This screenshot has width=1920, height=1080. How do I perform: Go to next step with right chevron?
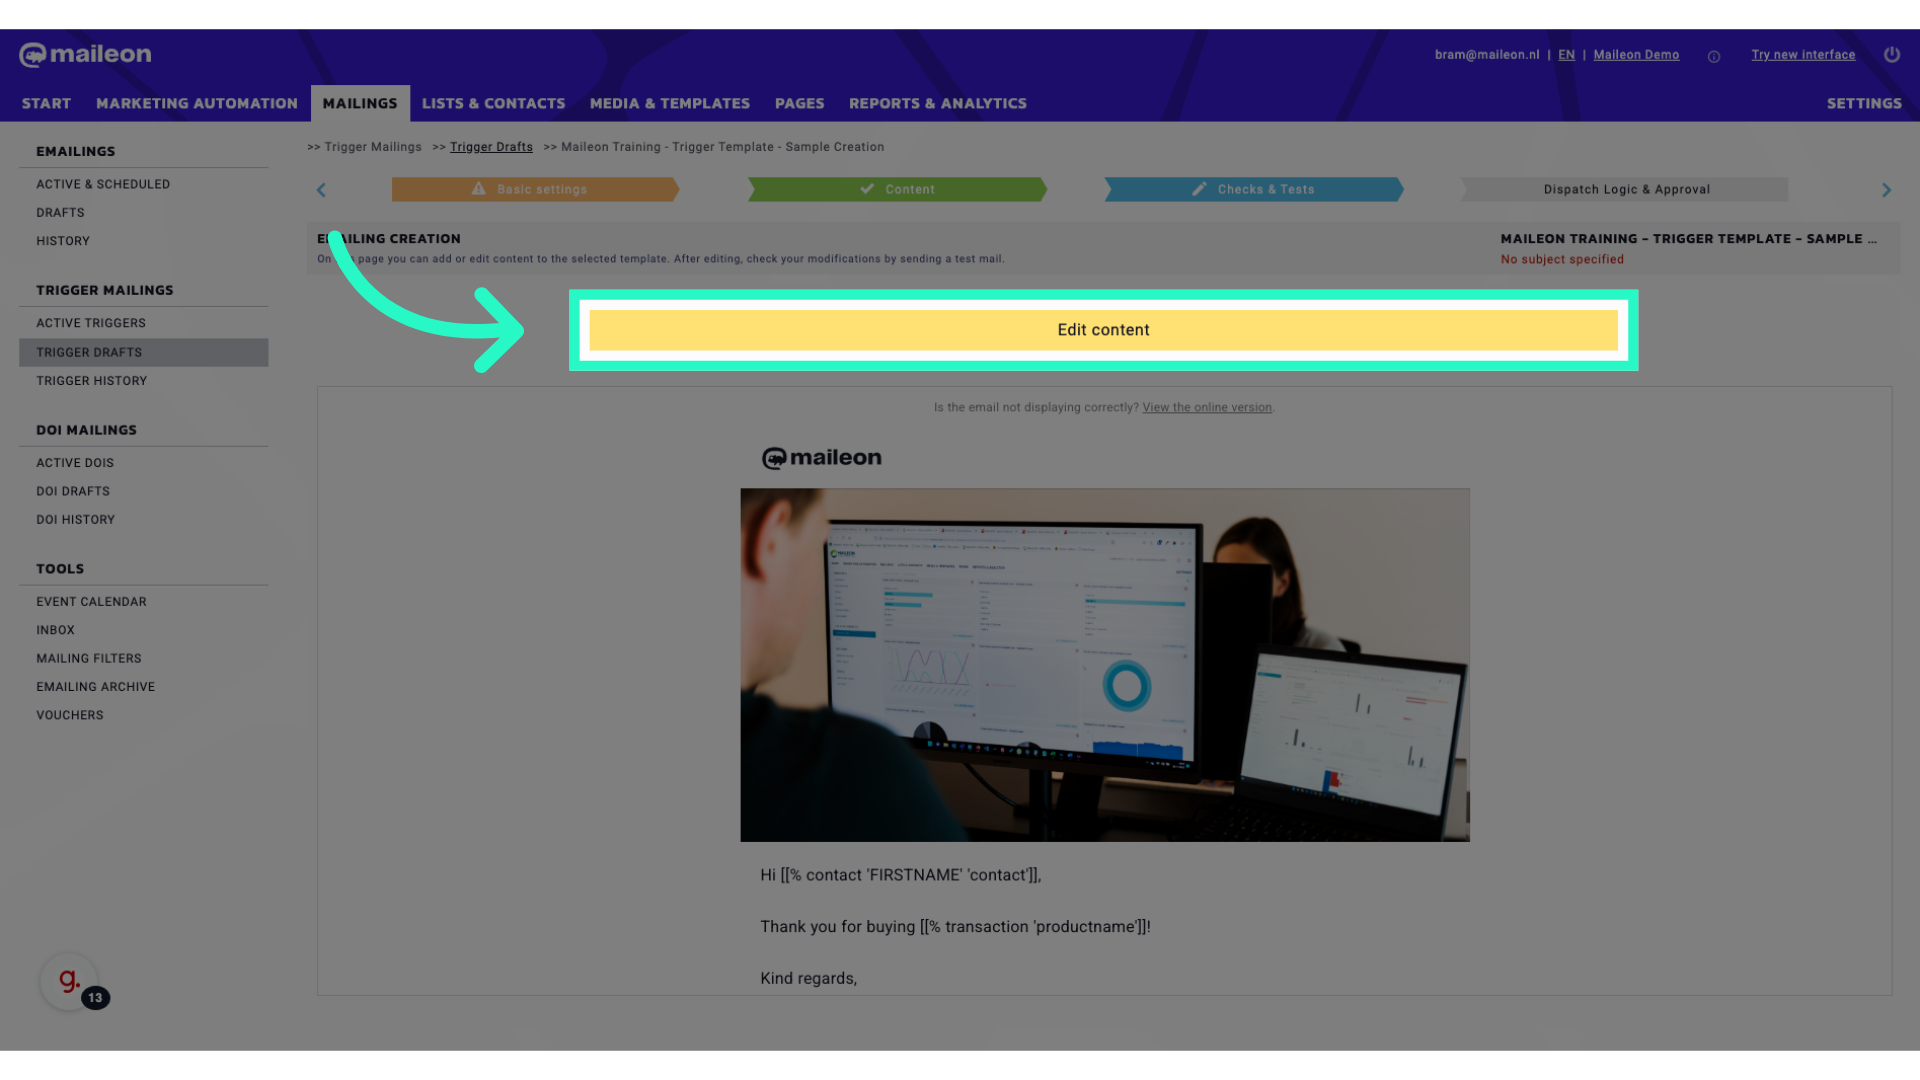click(1886, 190)
